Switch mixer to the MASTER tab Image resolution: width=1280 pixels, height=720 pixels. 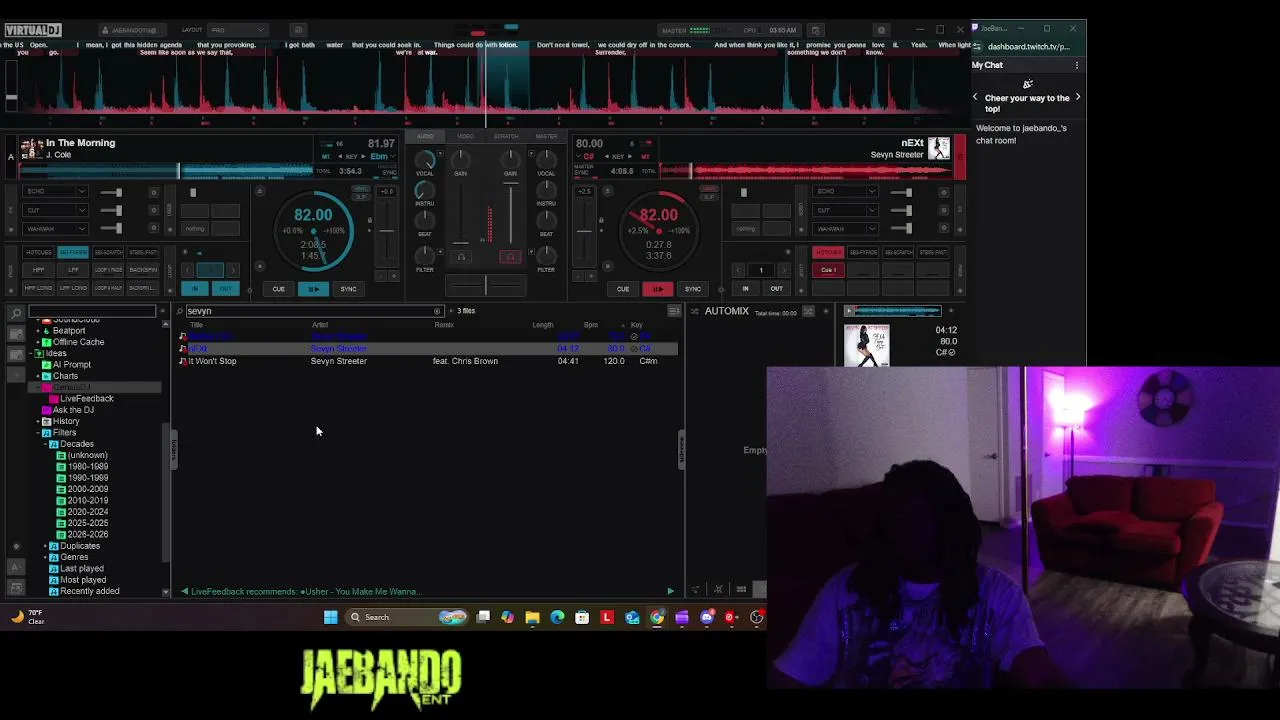(x=546, y=136)
